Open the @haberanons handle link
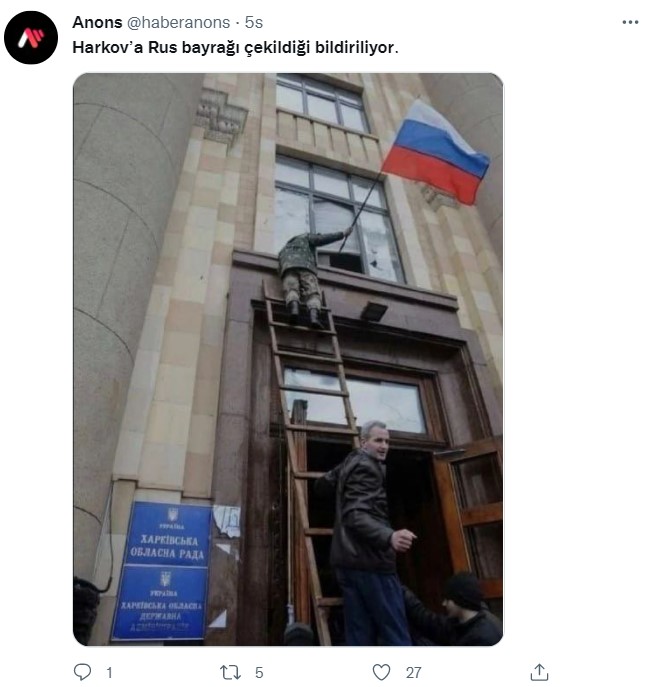Viewport: 648px width, 687px height. [x=178, y=22]
